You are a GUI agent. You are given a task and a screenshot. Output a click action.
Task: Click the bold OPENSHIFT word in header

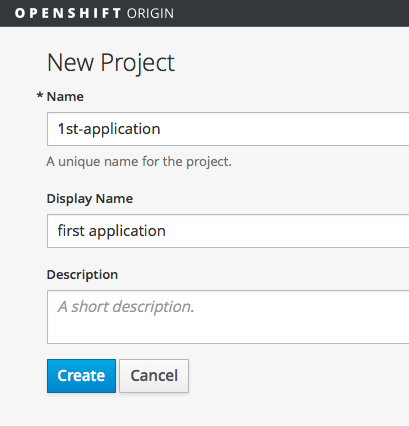click(68, 13)
